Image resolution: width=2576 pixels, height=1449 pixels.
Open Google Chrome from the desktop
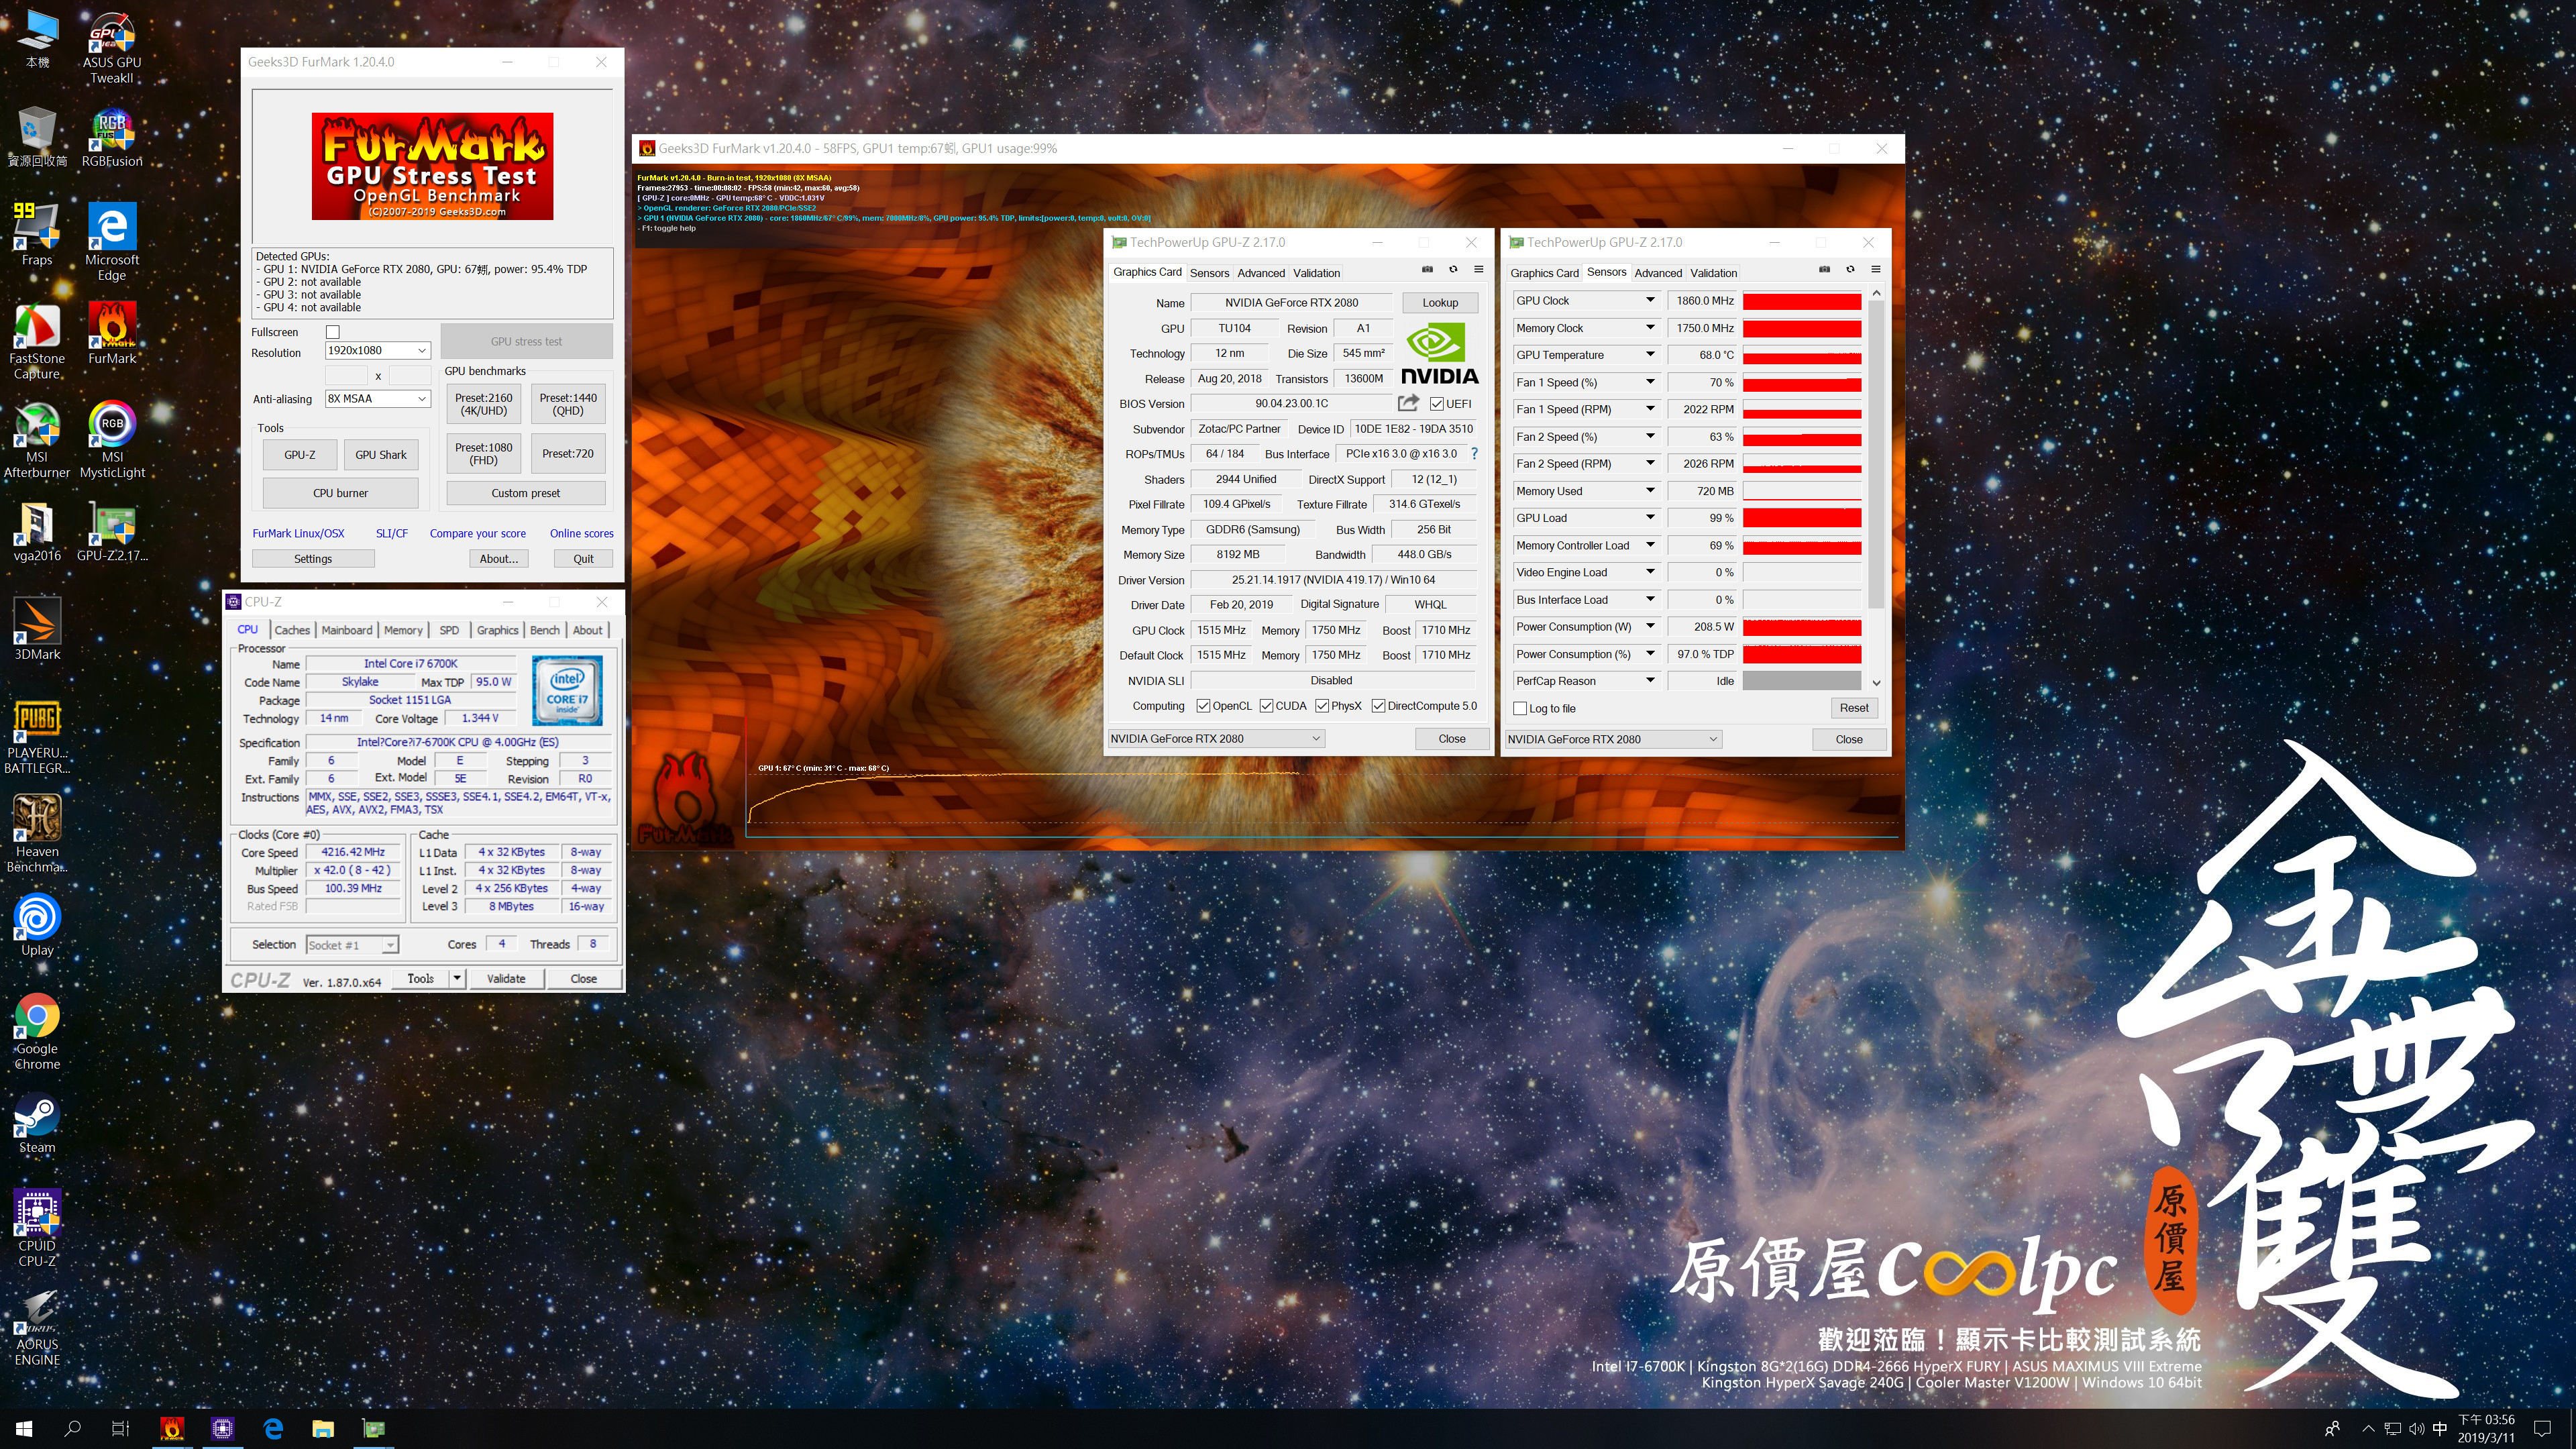pos(37,1032)
